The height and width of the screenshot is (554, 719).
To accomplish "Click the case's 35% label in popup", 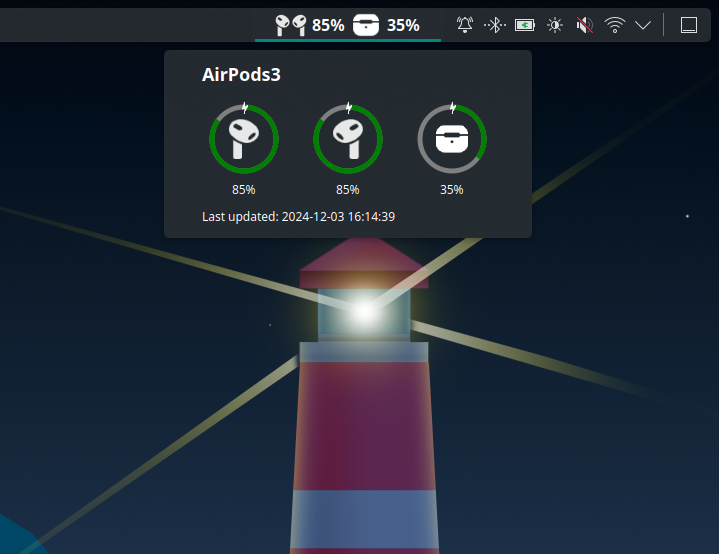I will point(452,190).
